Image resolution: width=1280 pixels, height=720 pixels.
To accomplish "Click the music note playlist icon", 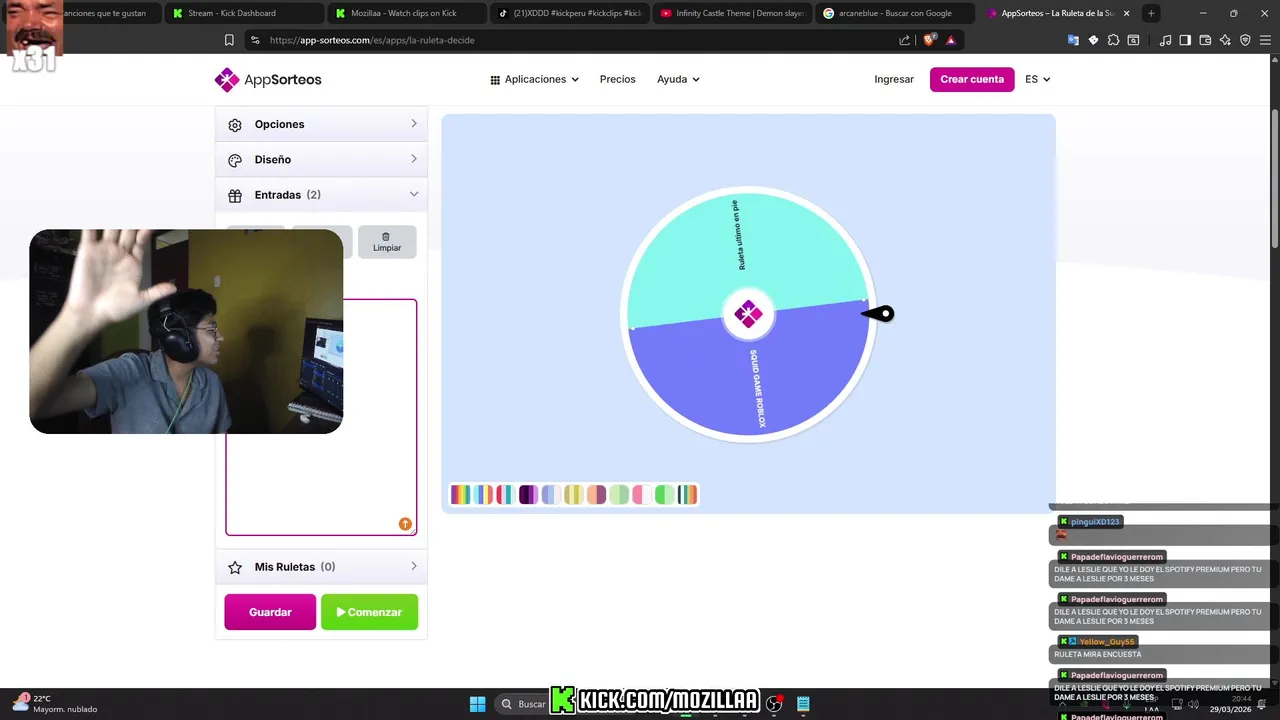I will click(x=1165, y=40).
